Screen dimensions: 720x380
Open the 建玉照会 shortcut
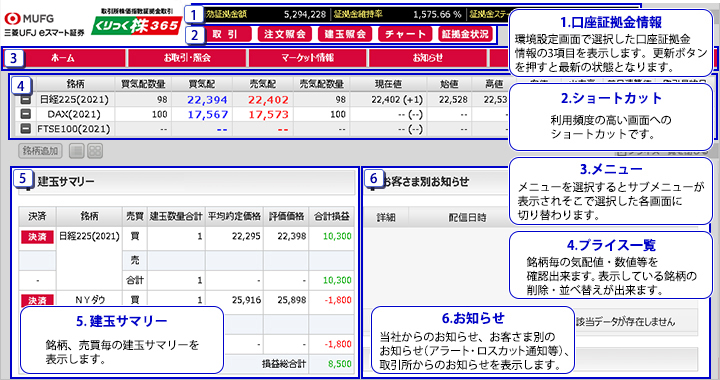coord(345,34)
